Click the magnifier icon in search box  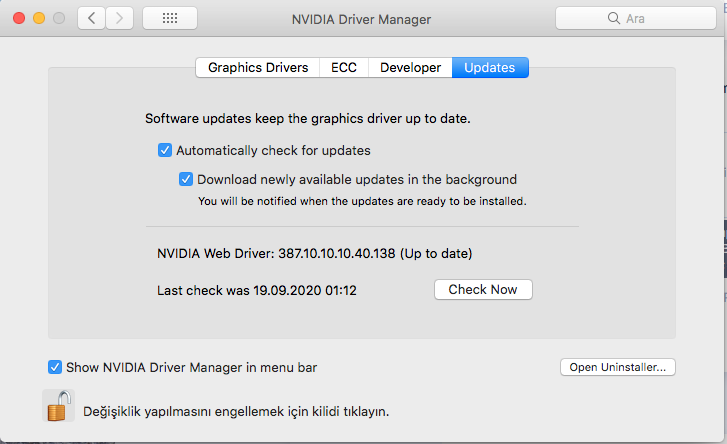[x=614, y=18]
